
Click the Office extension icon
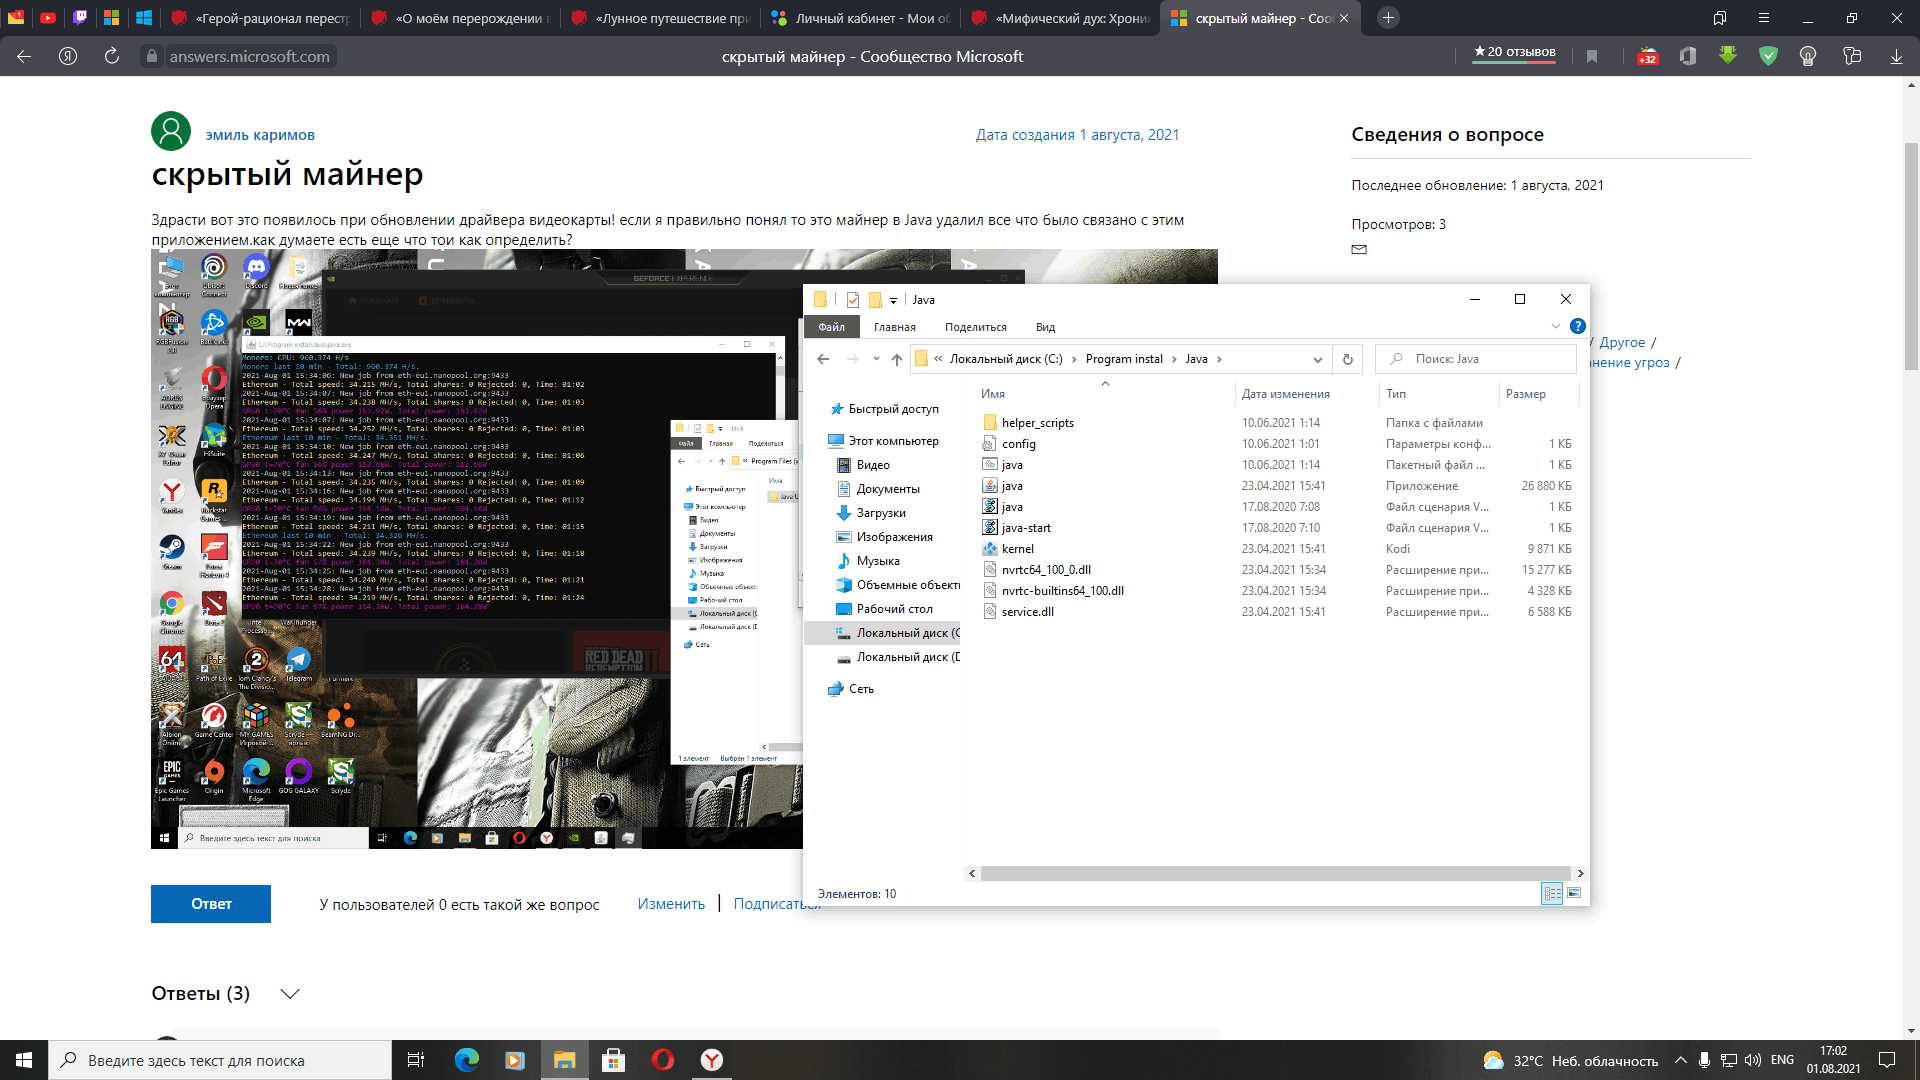point(1688,57)
